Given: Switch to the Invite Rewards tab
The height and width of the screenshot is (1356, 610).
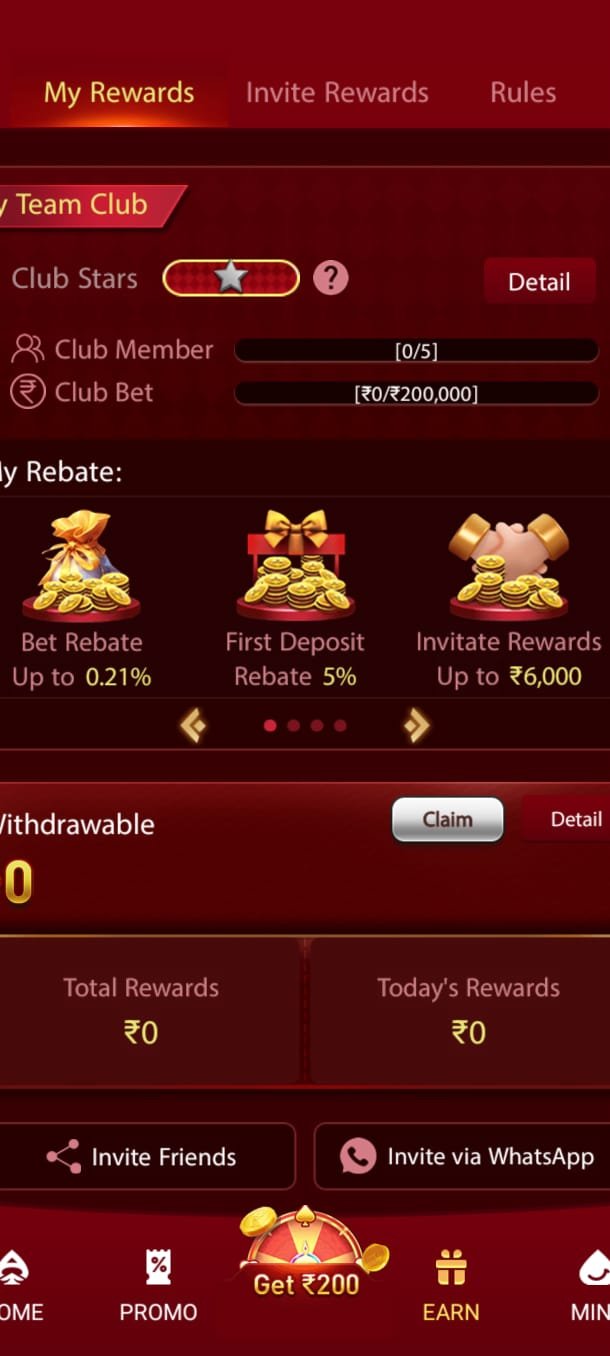Looking at the screenshot, I should coord(337,93).
